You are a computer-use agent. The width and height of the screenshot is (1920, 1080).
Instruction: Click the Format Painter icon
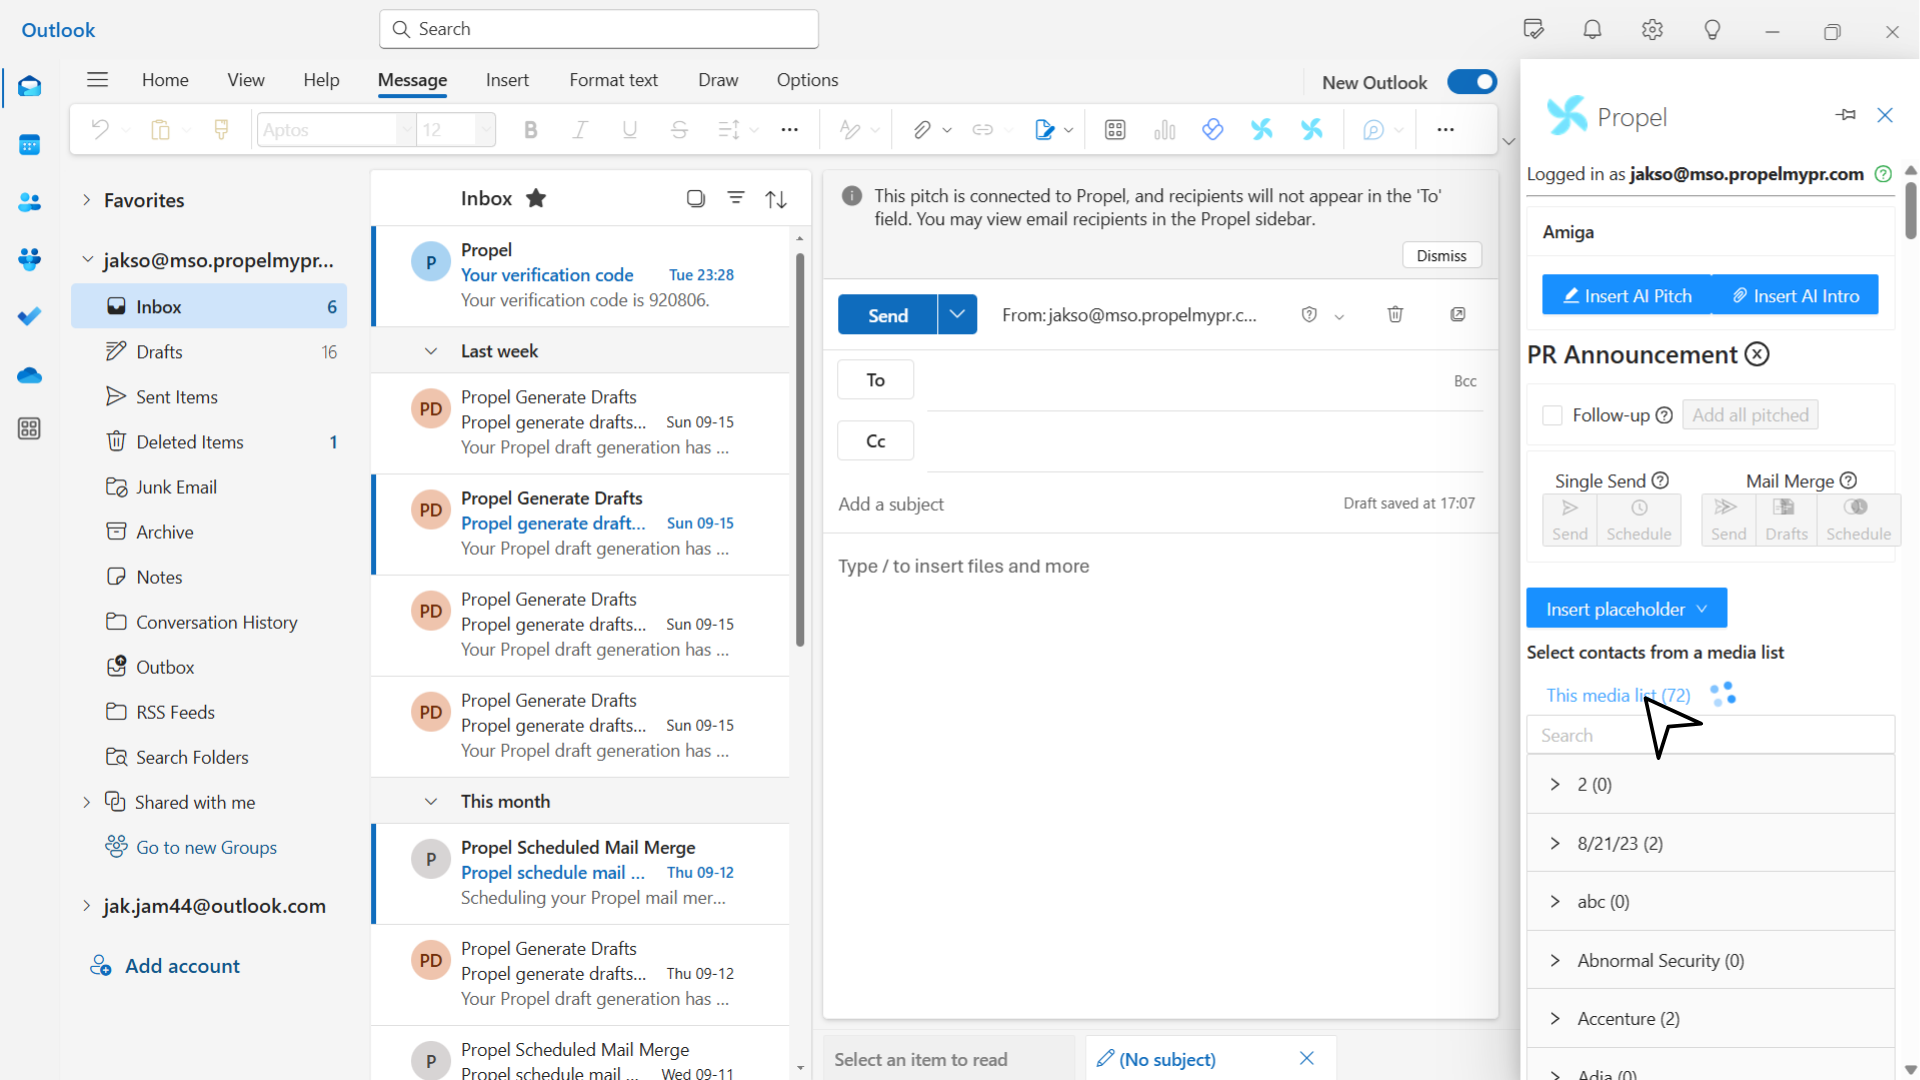(222, 130)
